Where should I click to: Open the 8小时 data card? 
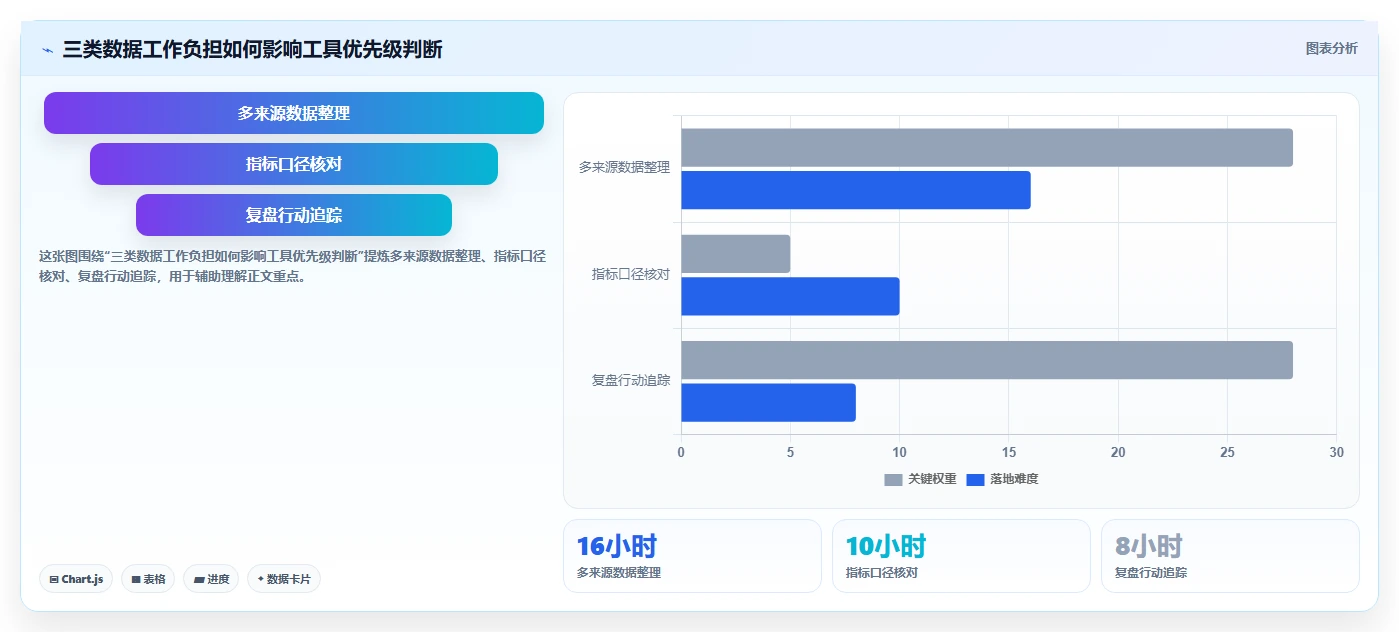click(1230, 556)
